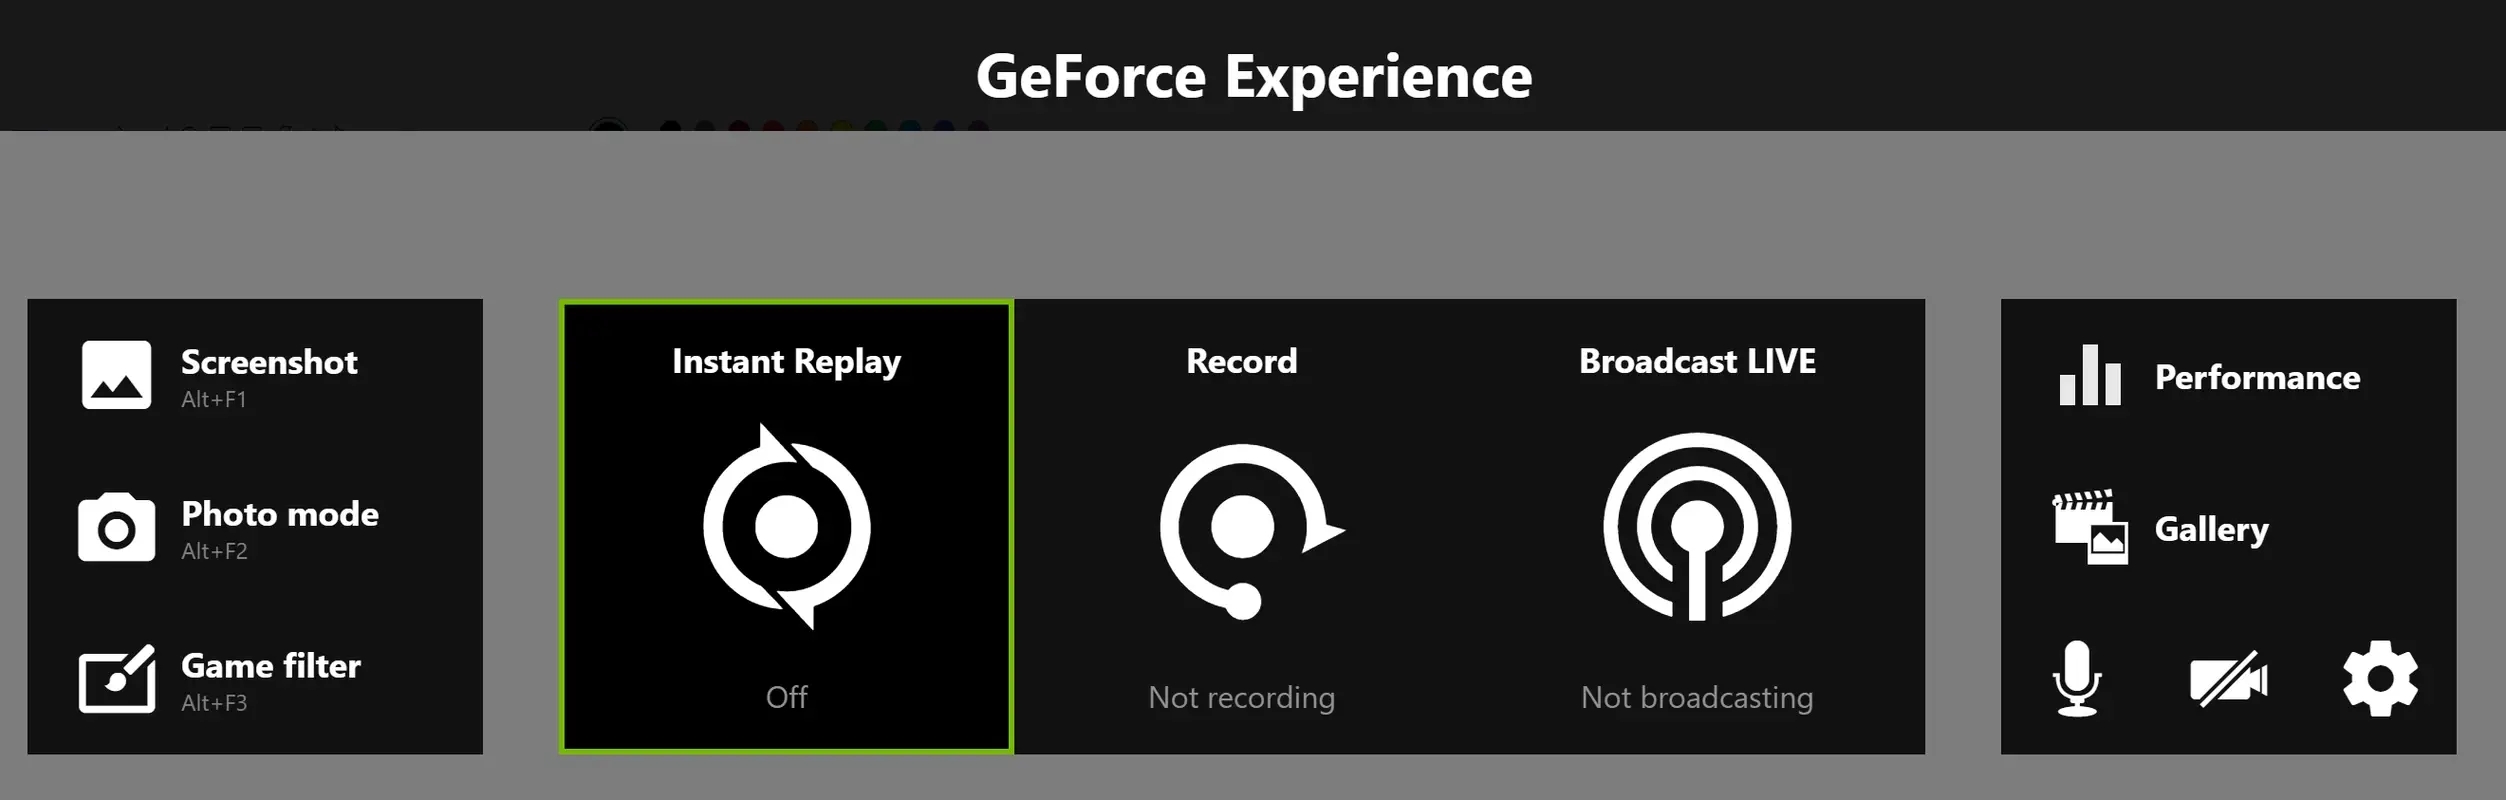This screenshot has height=800, width=2506.
Task: Select the Screenshot text label
Action: [269, 362]
